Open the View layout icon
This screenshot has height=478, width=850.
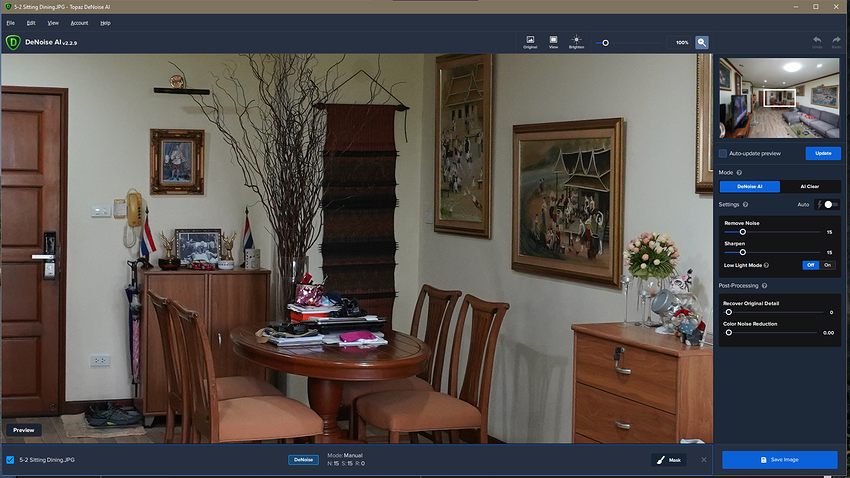click(553, 41)
